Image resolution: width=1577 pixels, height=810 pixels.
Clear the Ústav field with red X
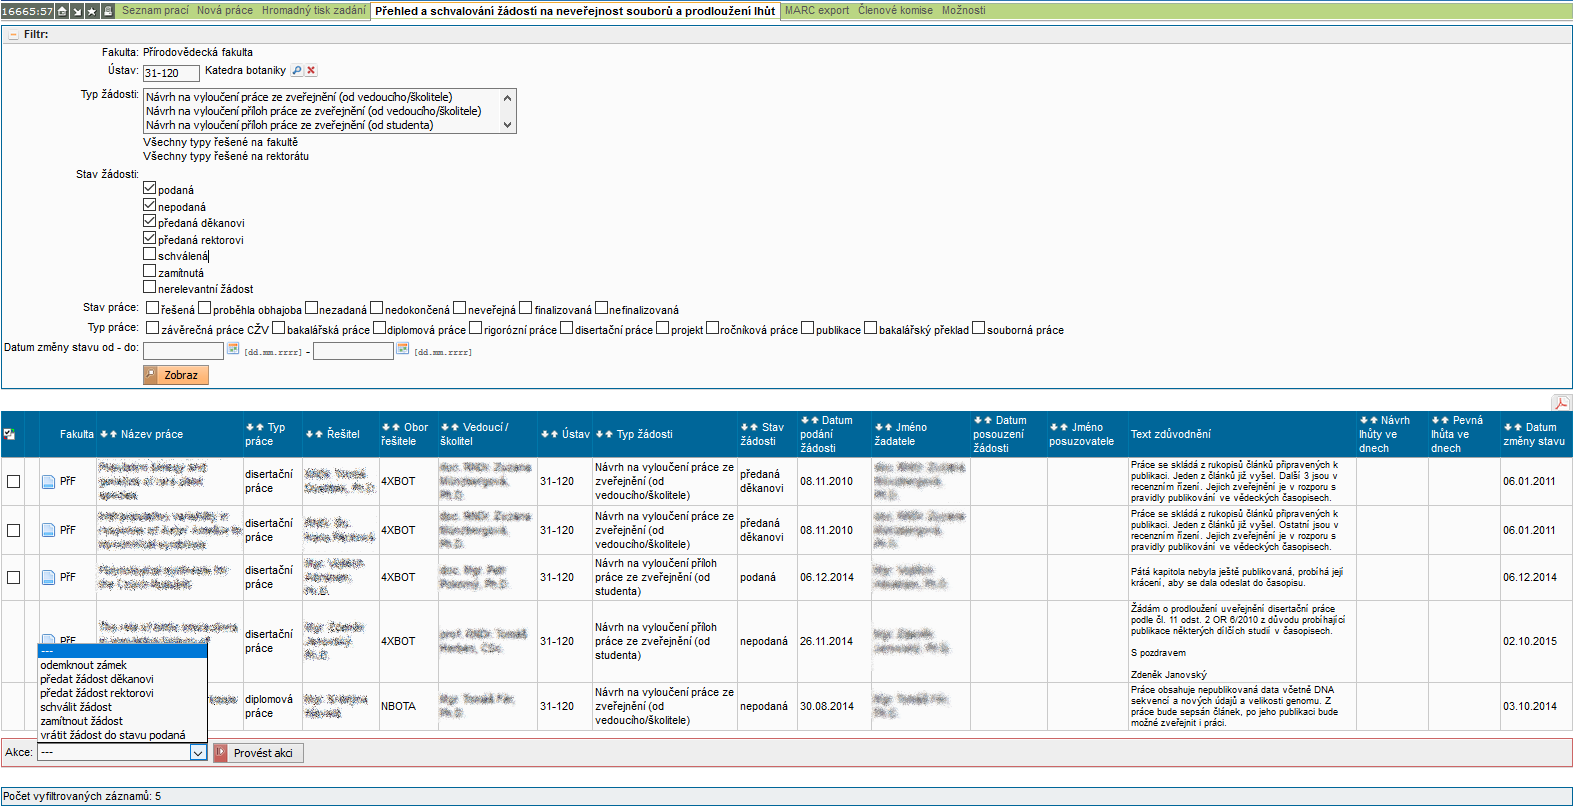click(x=311, y=71)
